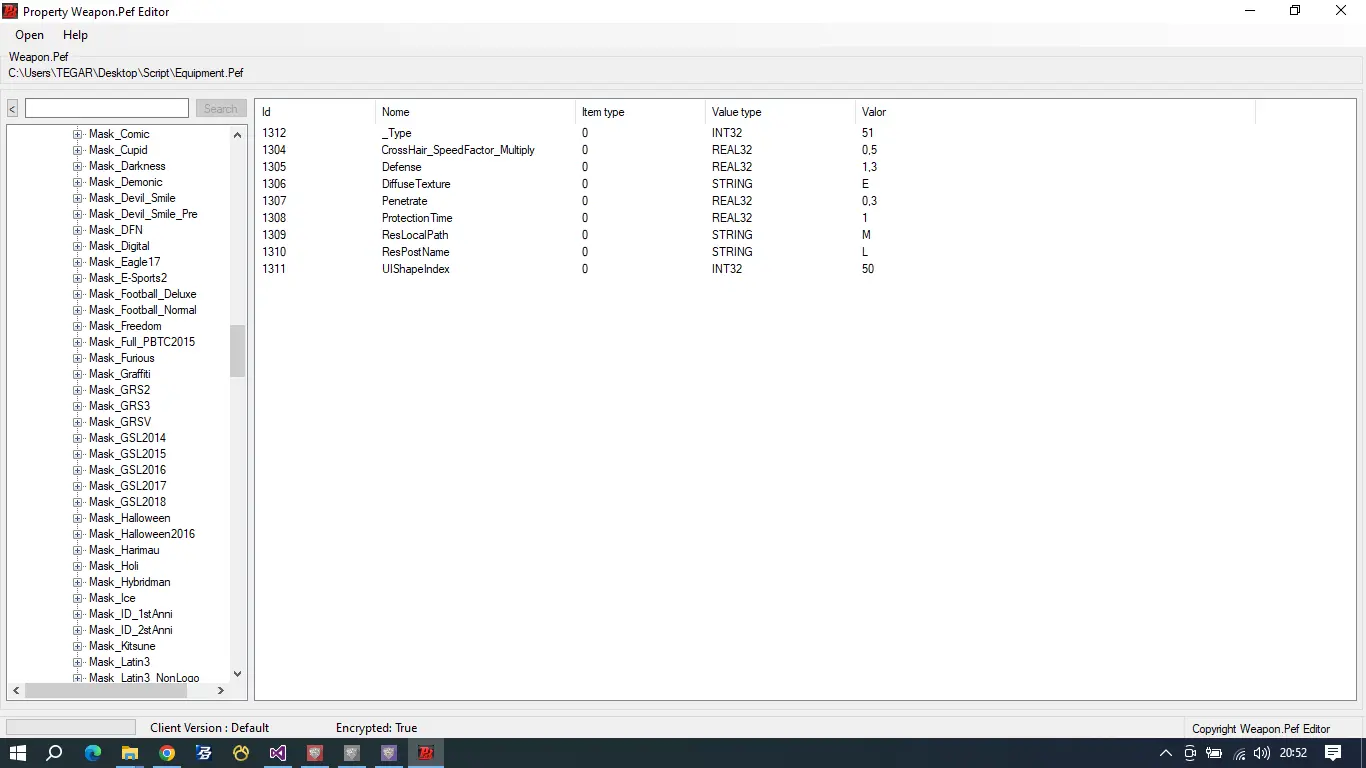Open the notification action center
Screen dimensions: 1366x768
(1334, 753)
